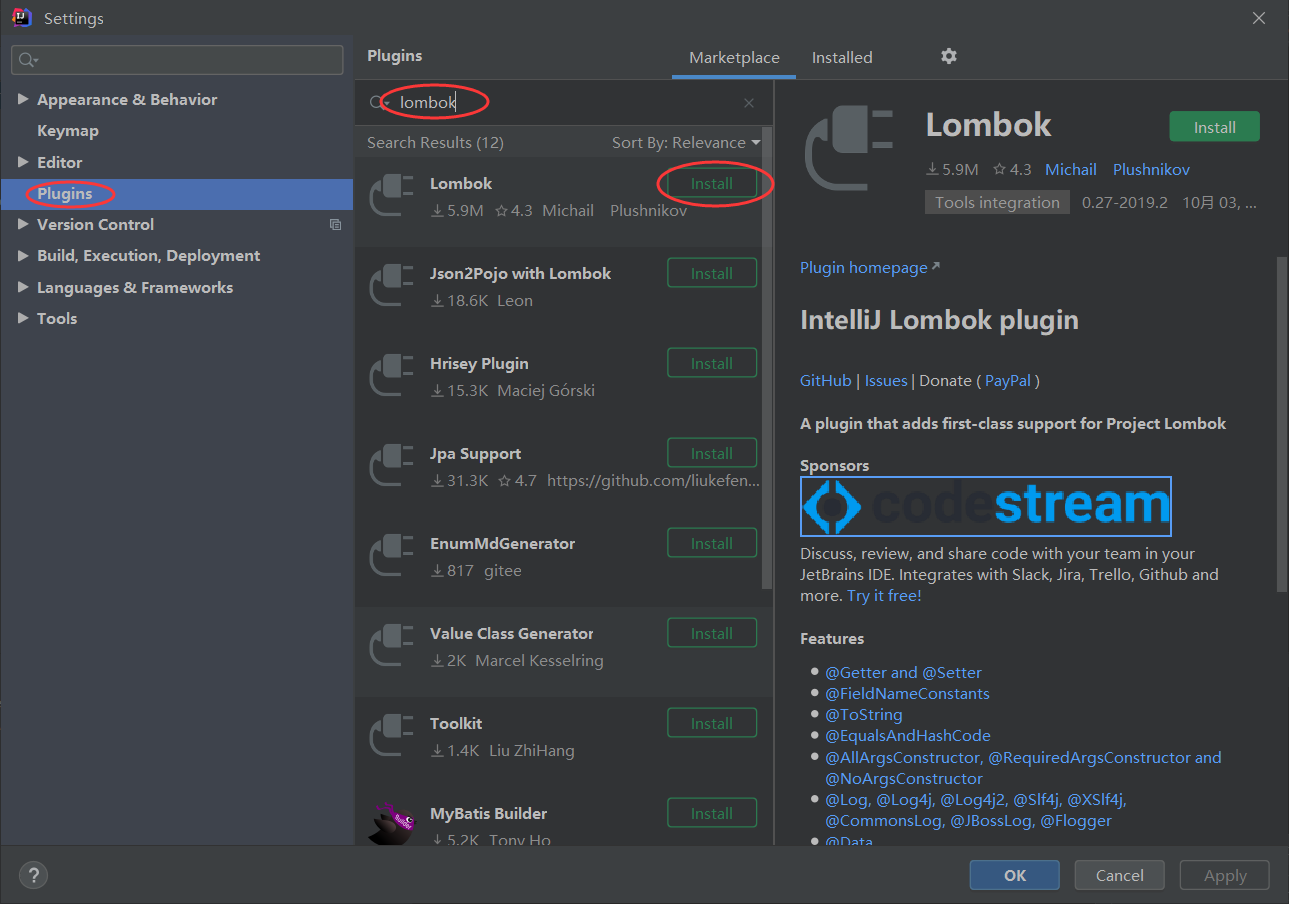Open the PayPal donate link
Image resolution: width=1289 pixels, height=904 pixels.
click(1010, 381)
